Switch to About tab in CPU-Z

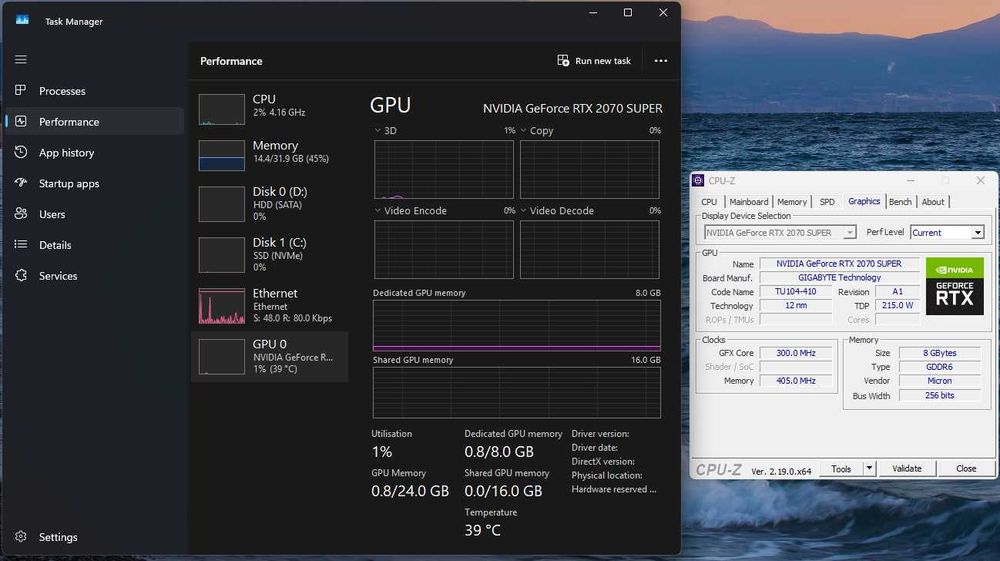pos(933,201)
